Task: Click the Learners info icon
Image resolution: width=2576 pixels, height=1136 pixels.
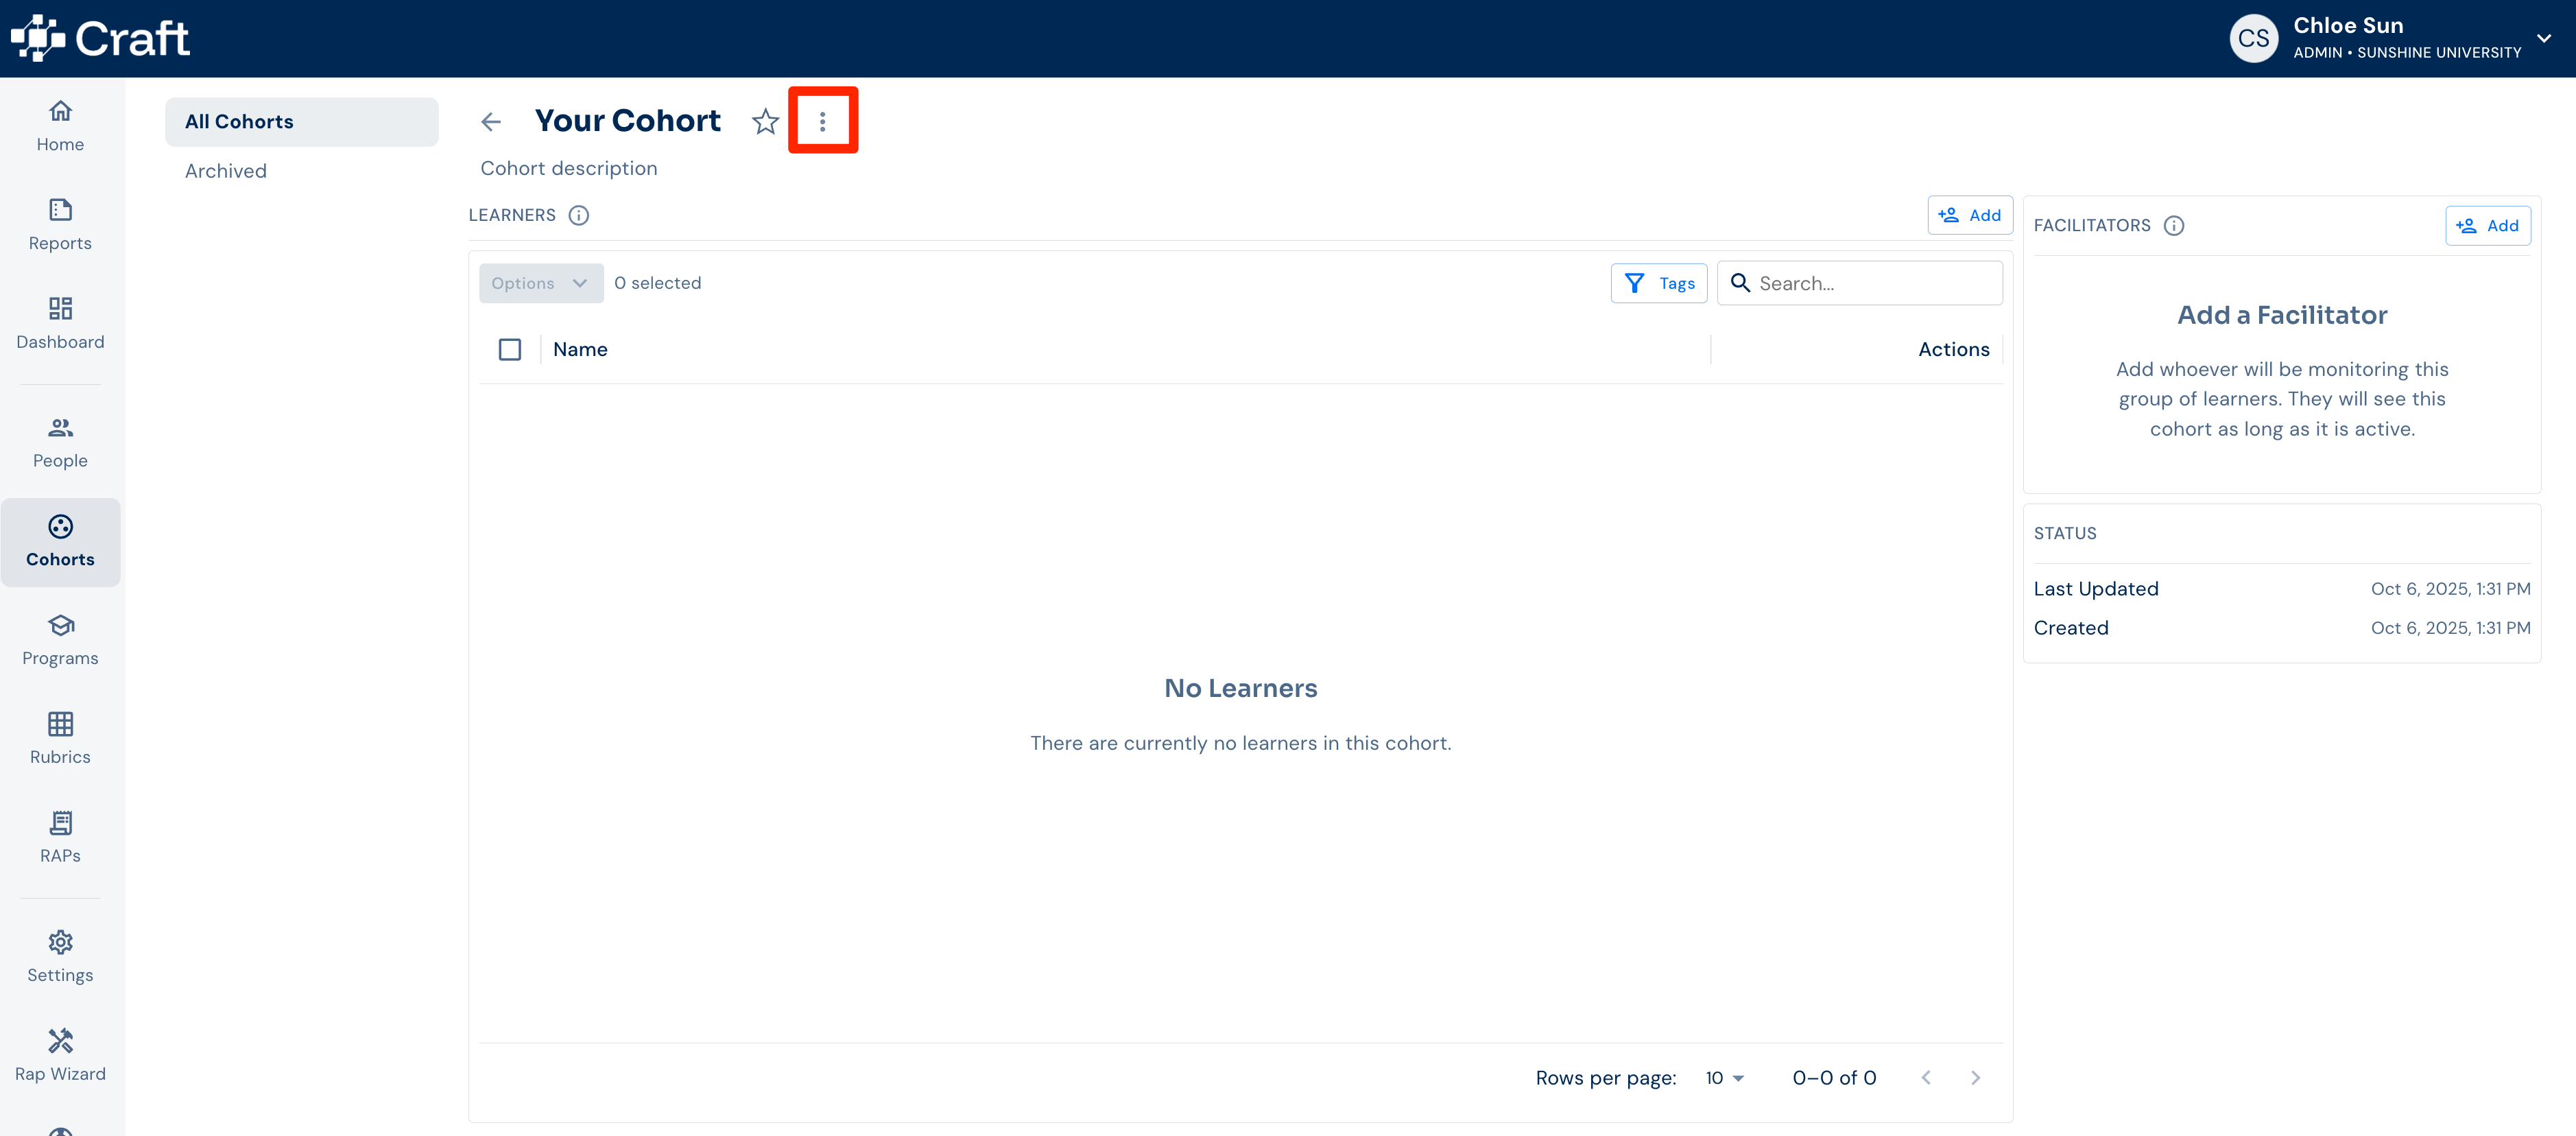Action: (x=579, y=215)
